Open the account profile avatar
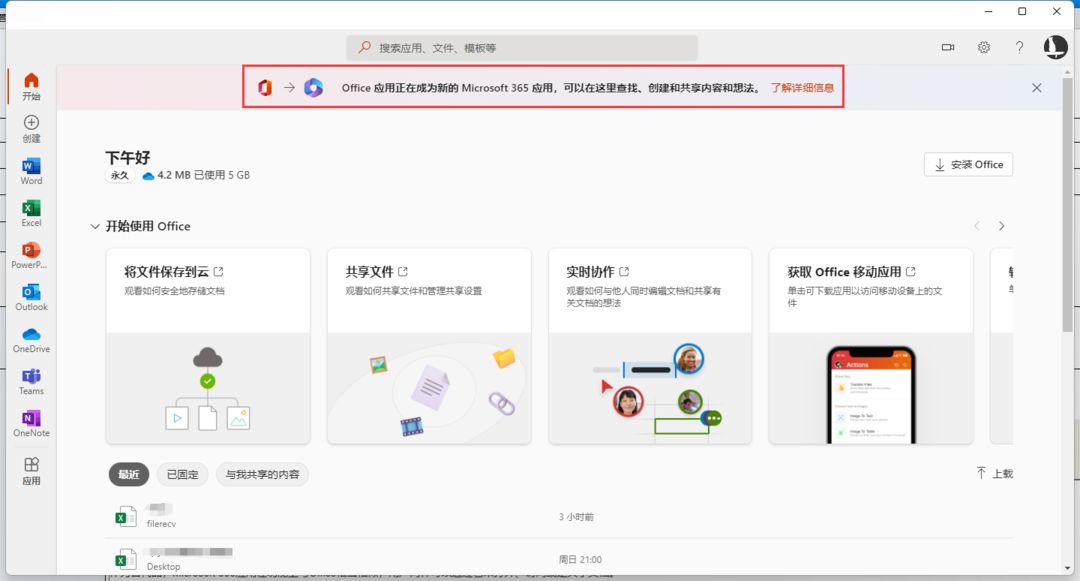This screenshot has width=1080, height=581. tap(1055, 47)
